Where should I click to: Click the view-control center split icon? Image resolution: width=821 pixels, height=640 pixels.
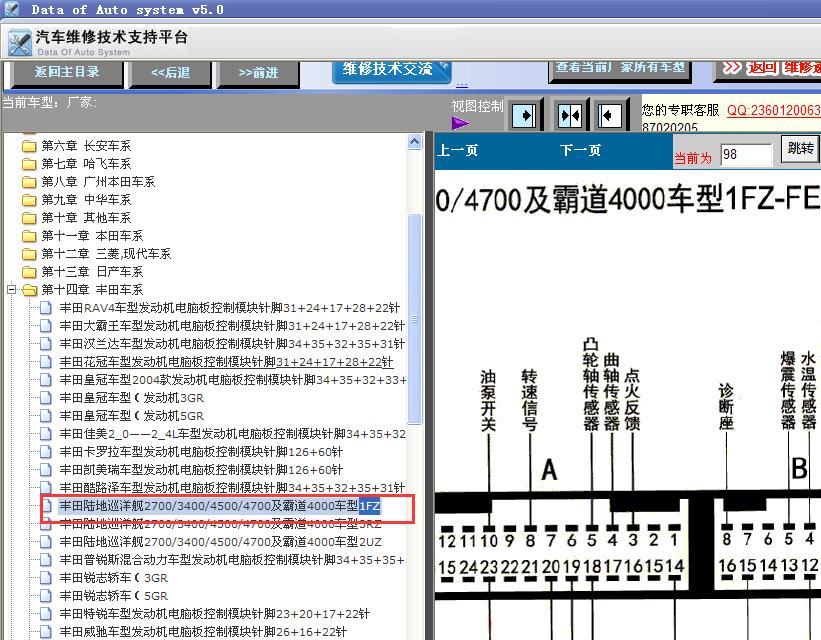click(570, 115)
